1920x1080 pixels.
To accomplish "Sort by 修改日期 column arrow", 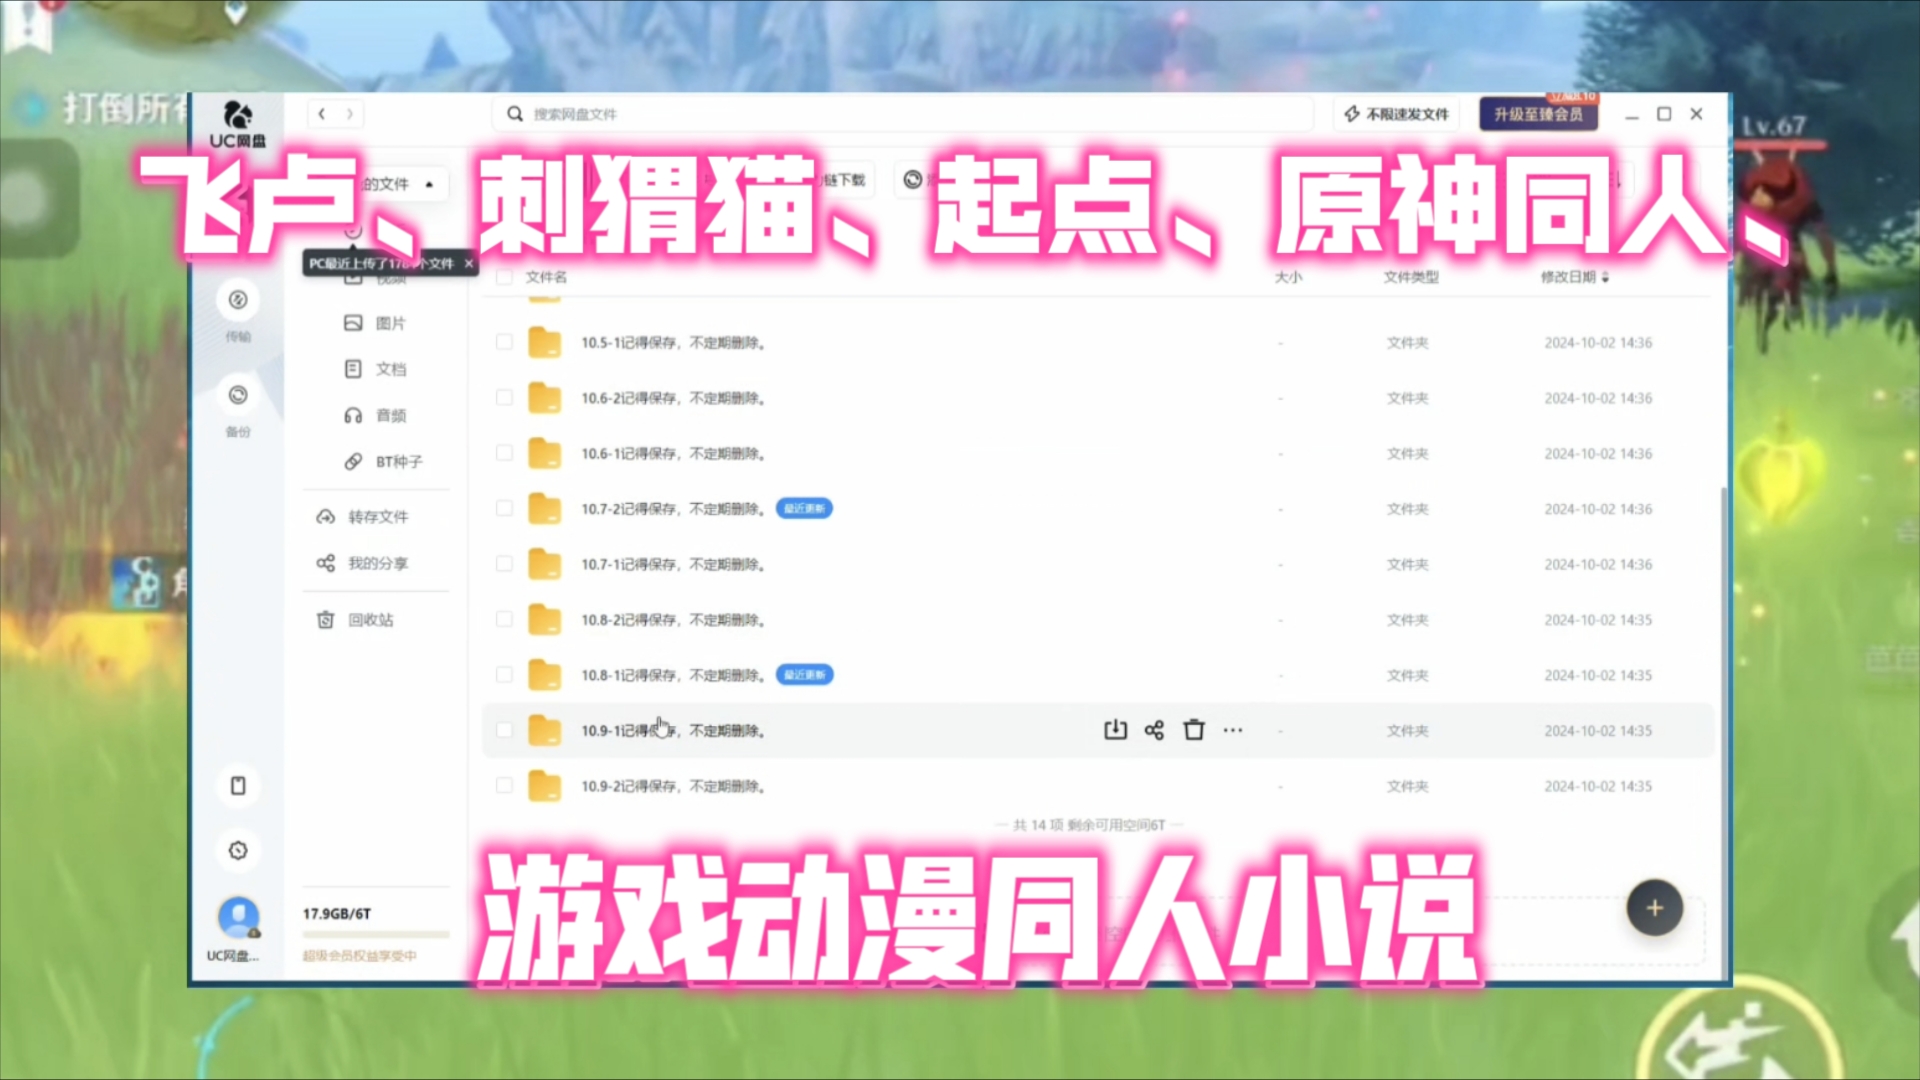I will coord(1606,277).
